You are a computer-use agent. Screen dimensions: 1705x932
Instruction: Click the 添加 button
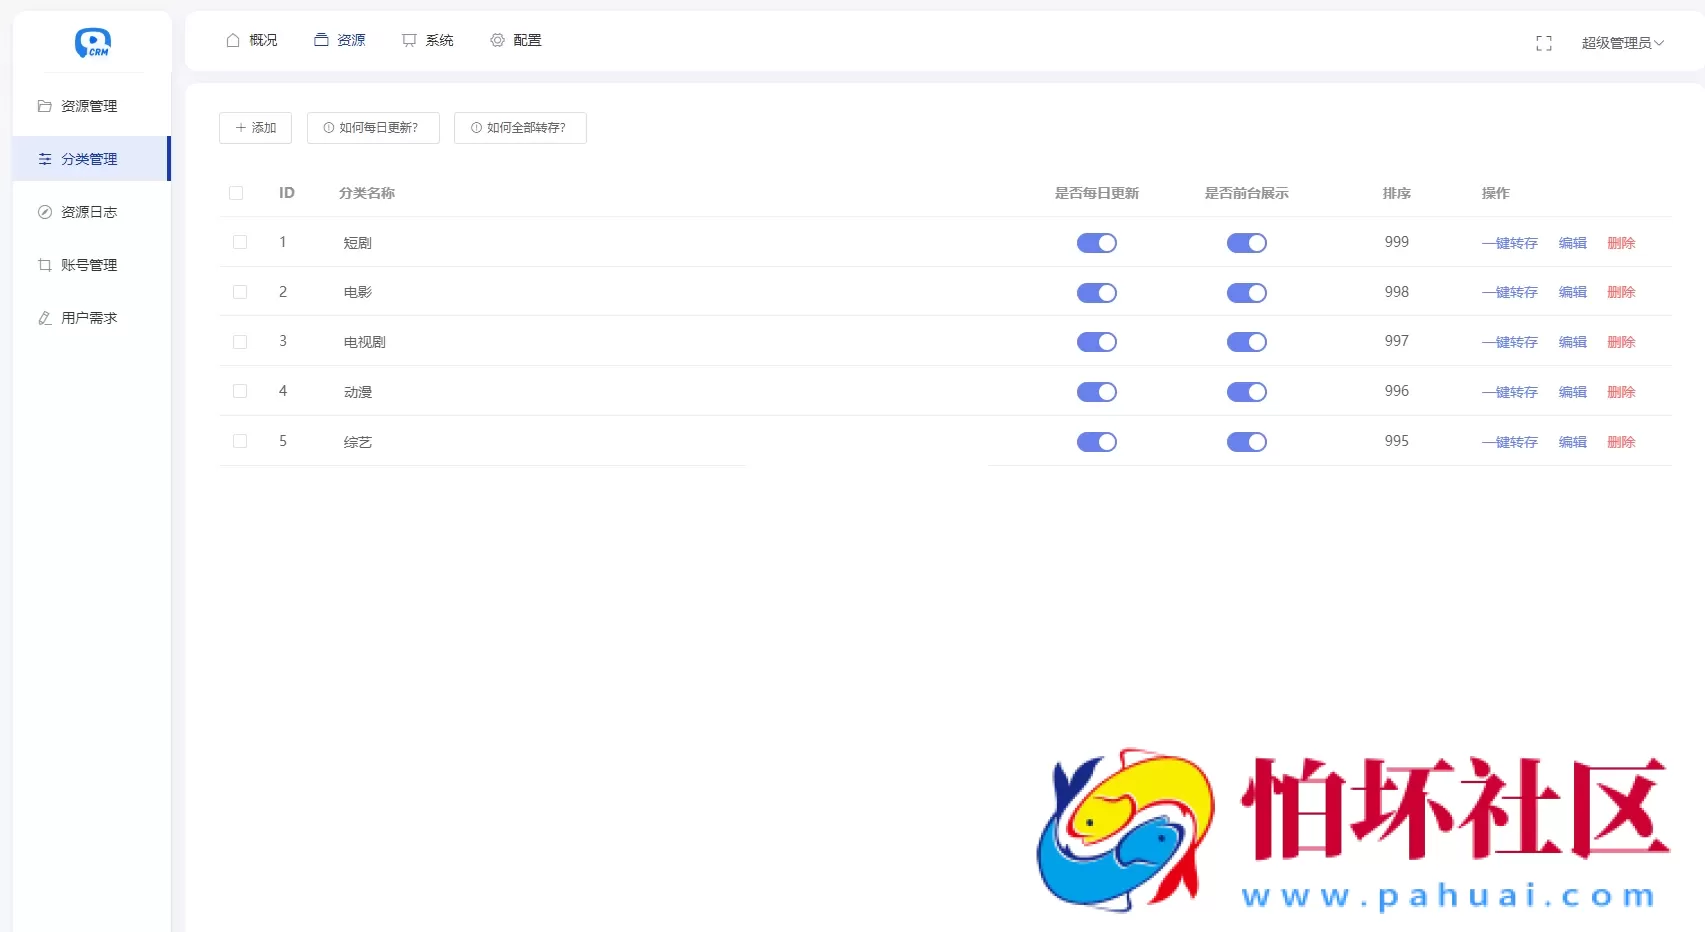[x=255, y=128]
